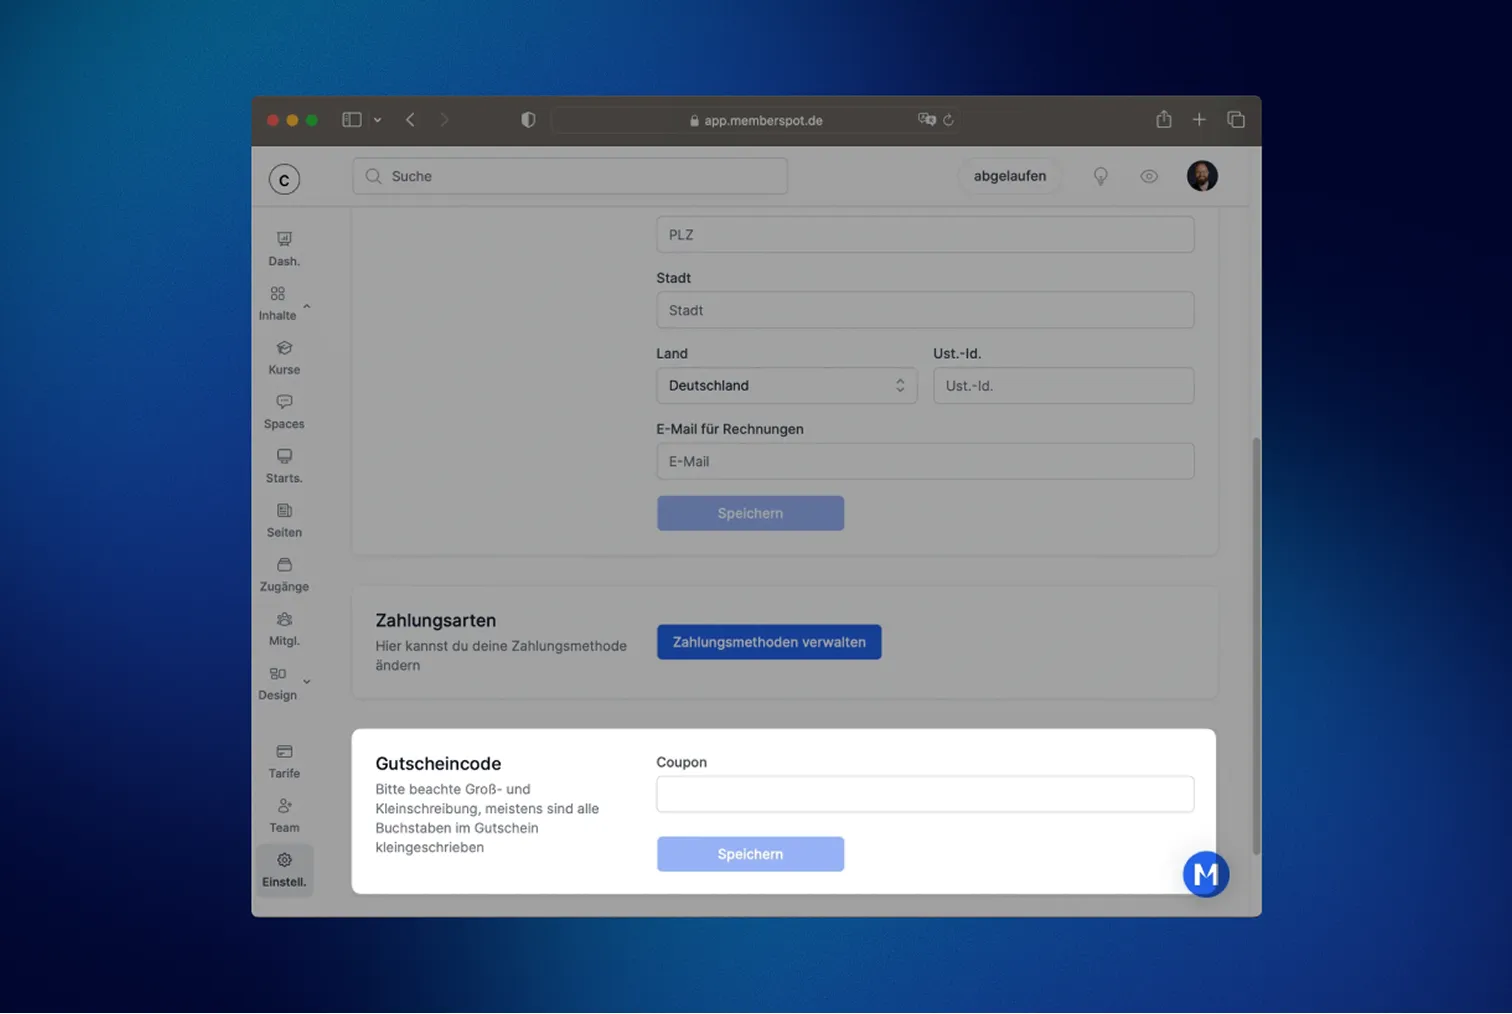Click Speichern under the Coupon field
Image resolution: width=1512 pixels, height=1014 pixels.
[x=750, y=854]
